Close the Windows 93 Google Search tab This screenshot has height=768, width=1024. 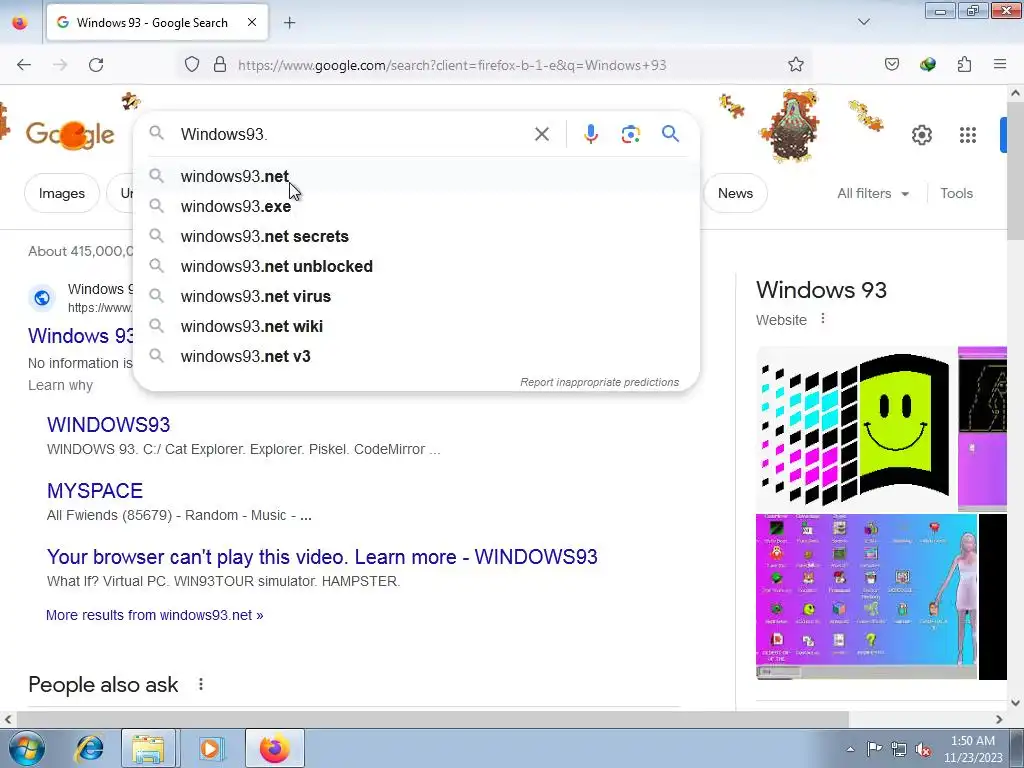click(251, 23)
